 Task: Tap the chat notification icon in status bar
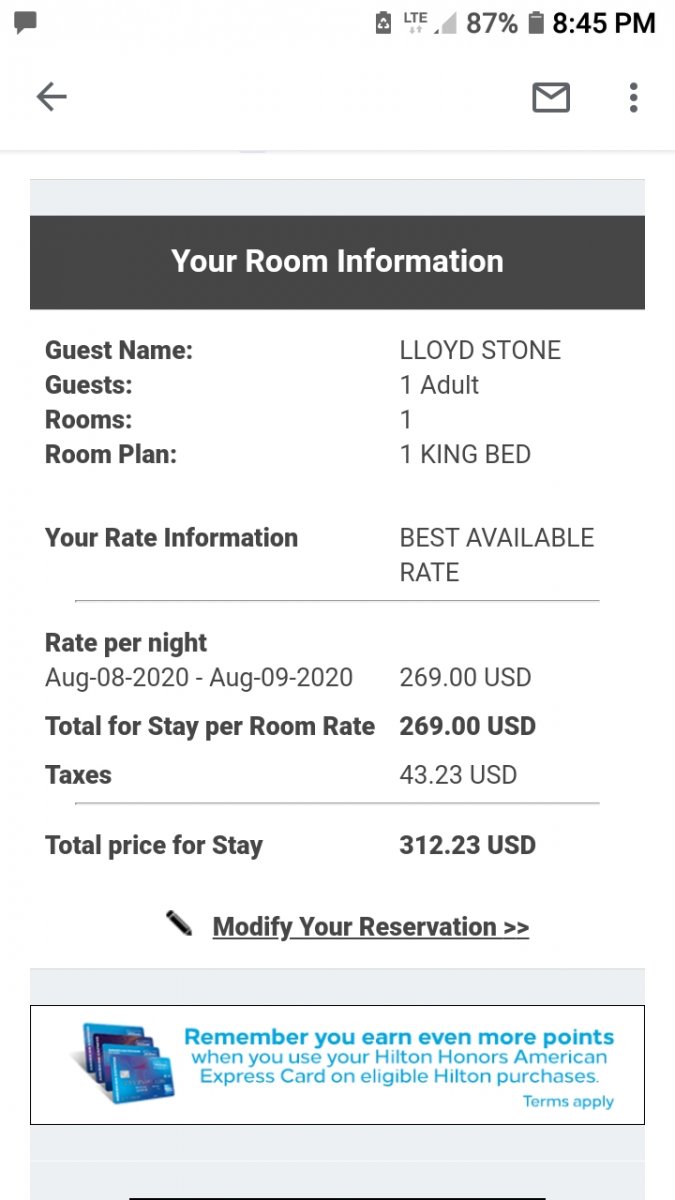point(26,22)
